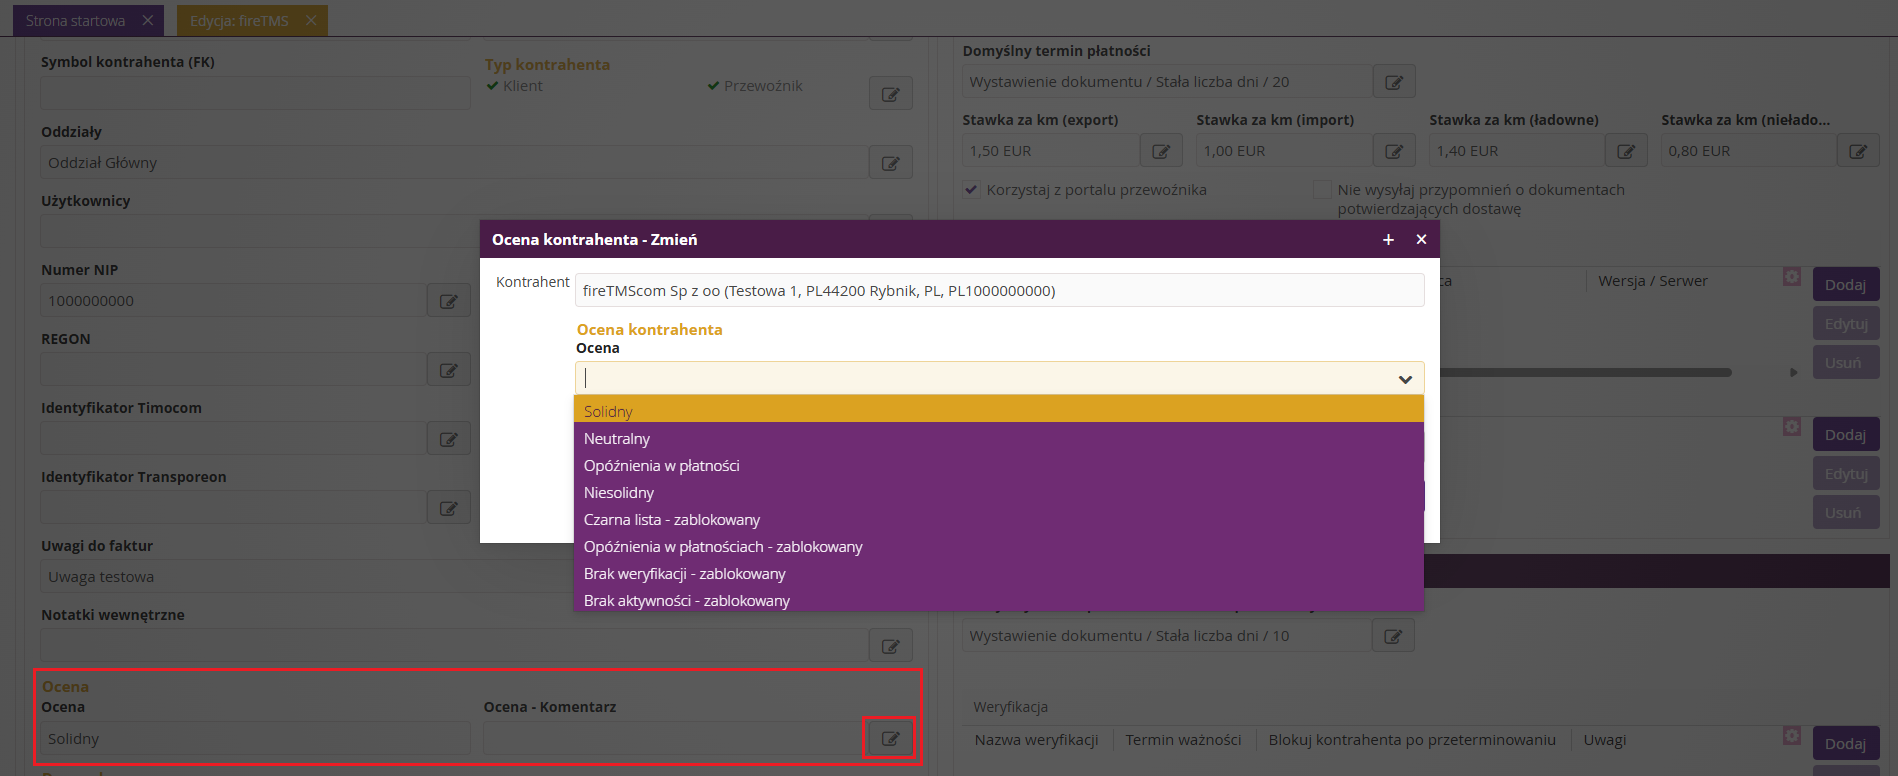Open the Ocena edit icon

point(890,739)
